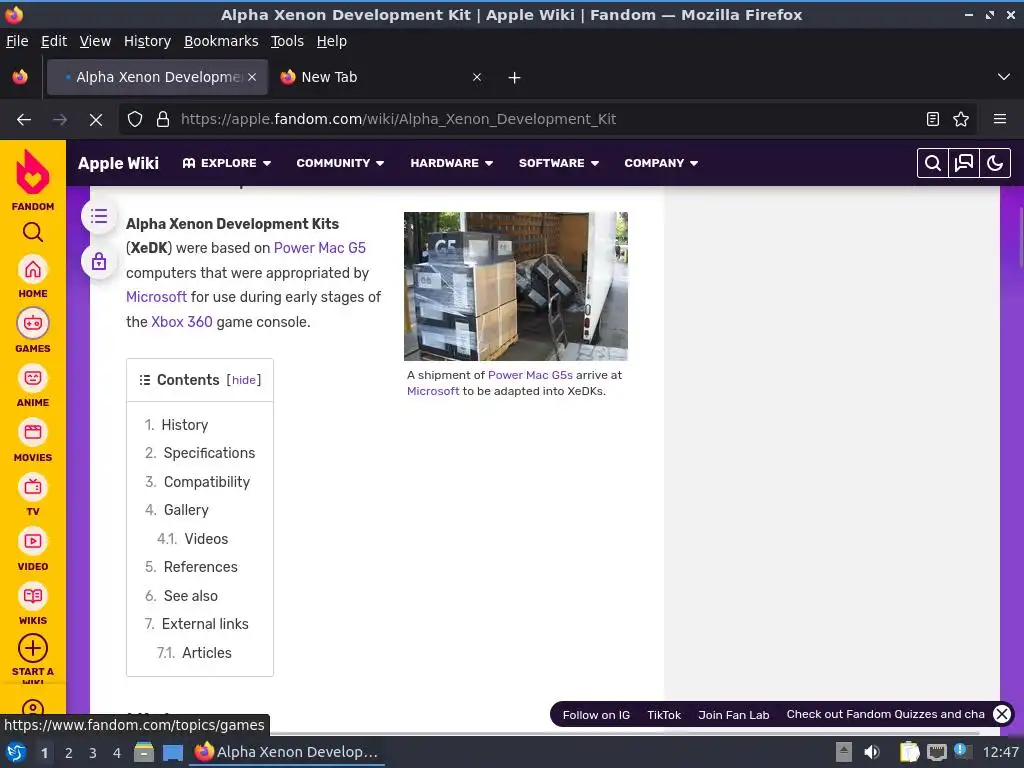
Task: Follow the Microsoft link in intro paragraph
Action: 156,297
